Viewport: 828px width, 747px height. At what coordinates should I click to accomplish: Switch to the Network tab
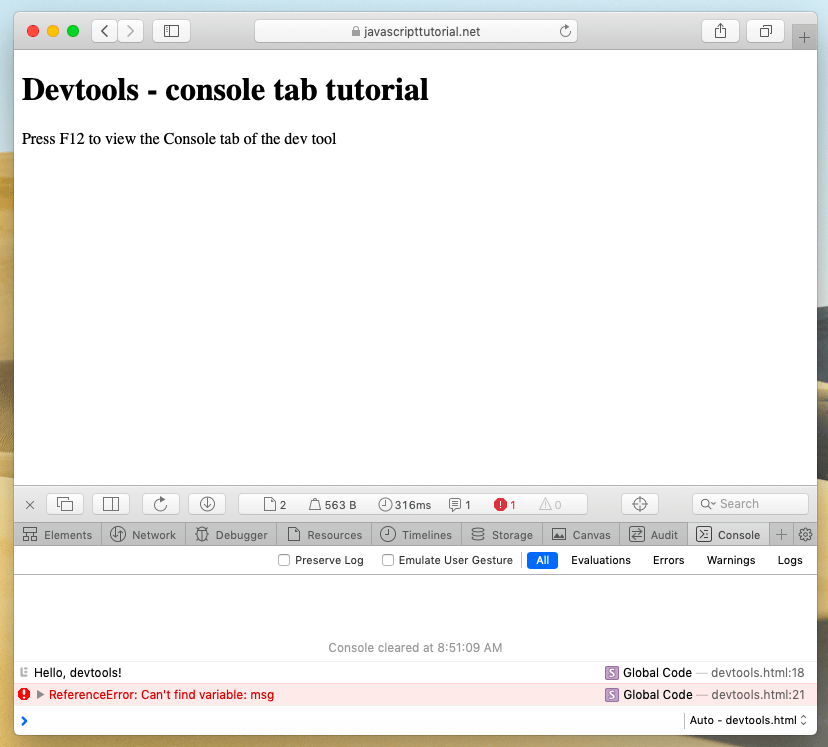click(143, 535)
